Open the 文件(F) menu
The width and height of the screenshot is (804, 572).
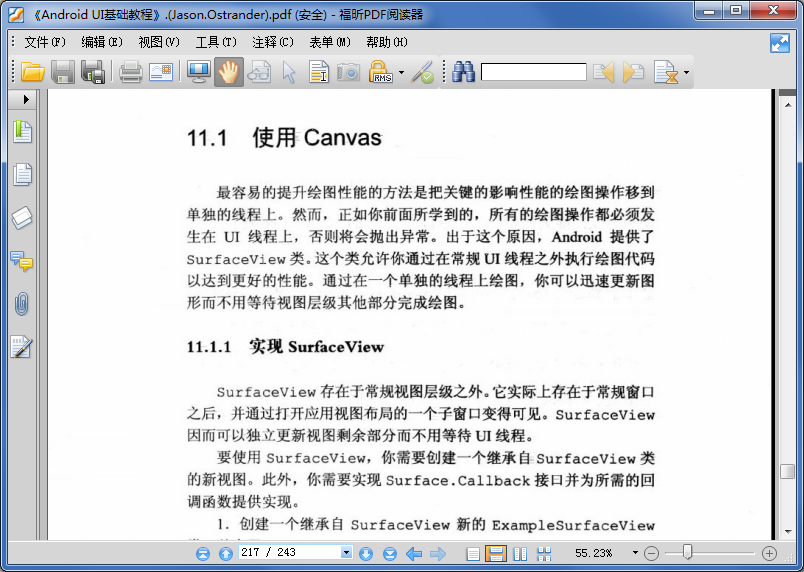[x=45, y=42]
